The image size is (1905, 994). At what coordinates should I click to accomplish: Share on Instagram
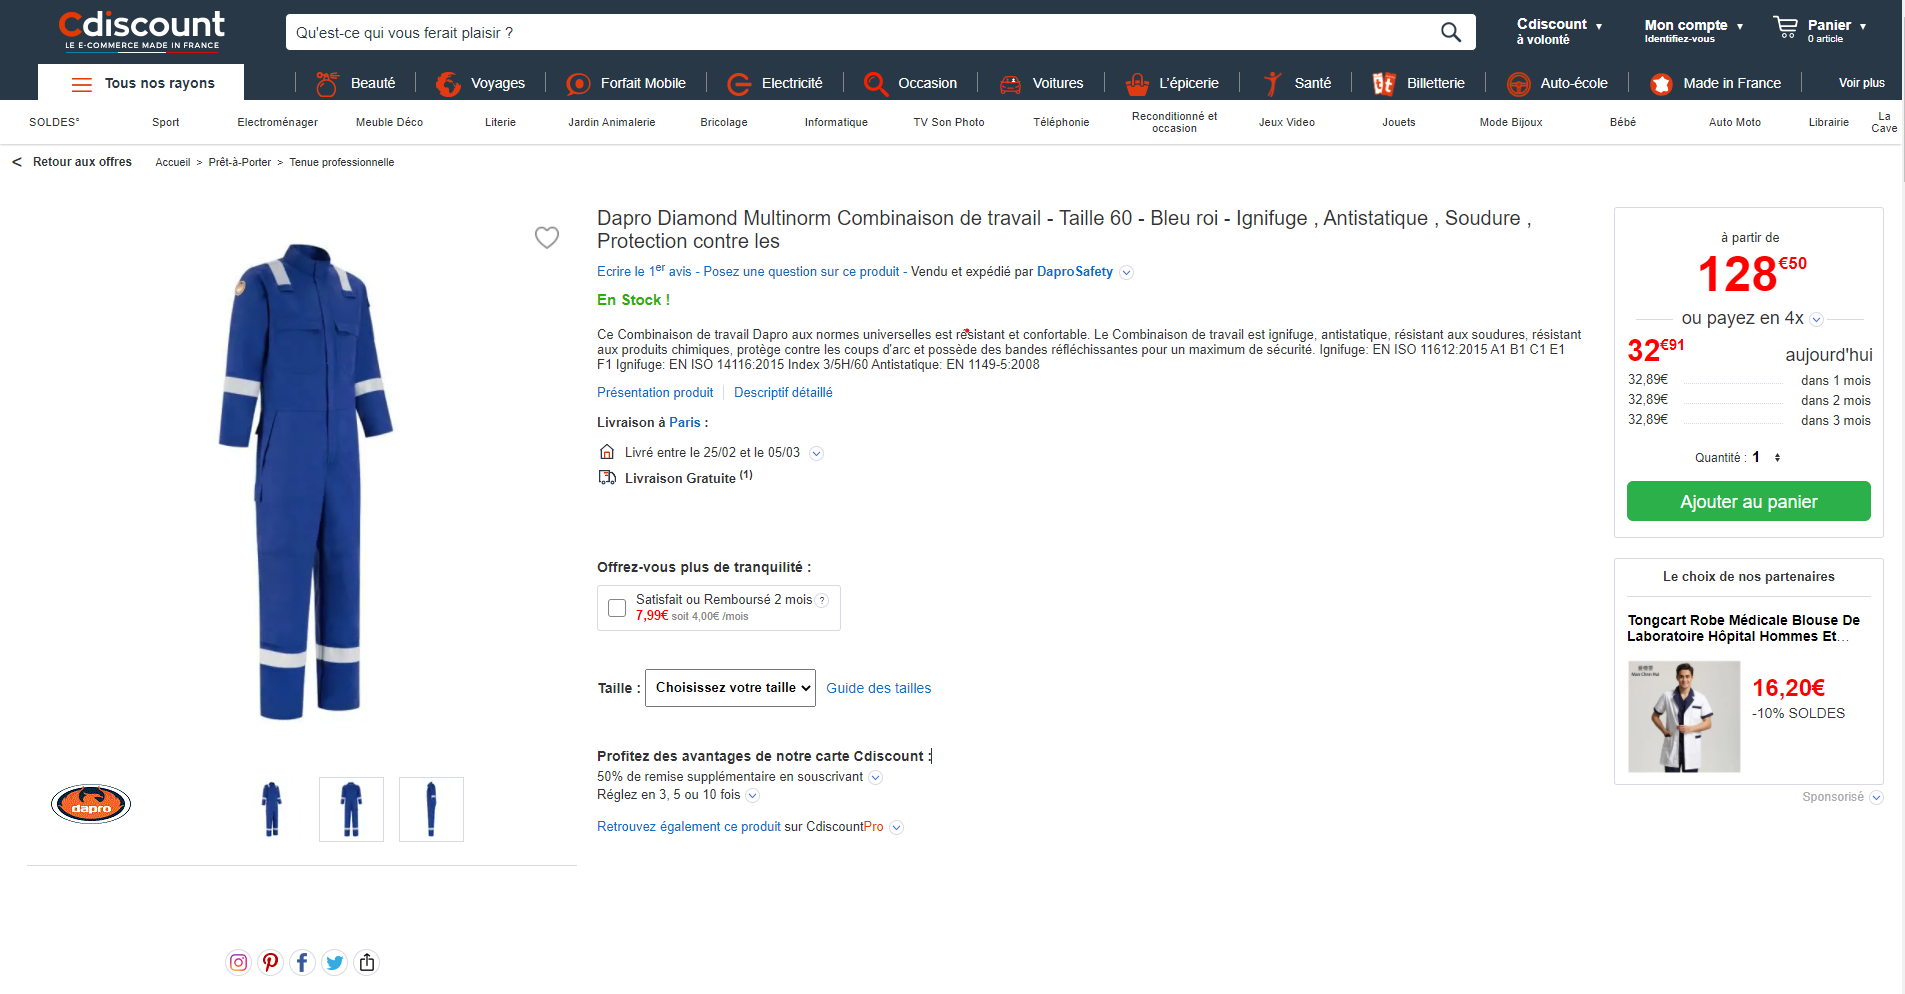pos(238,962)
